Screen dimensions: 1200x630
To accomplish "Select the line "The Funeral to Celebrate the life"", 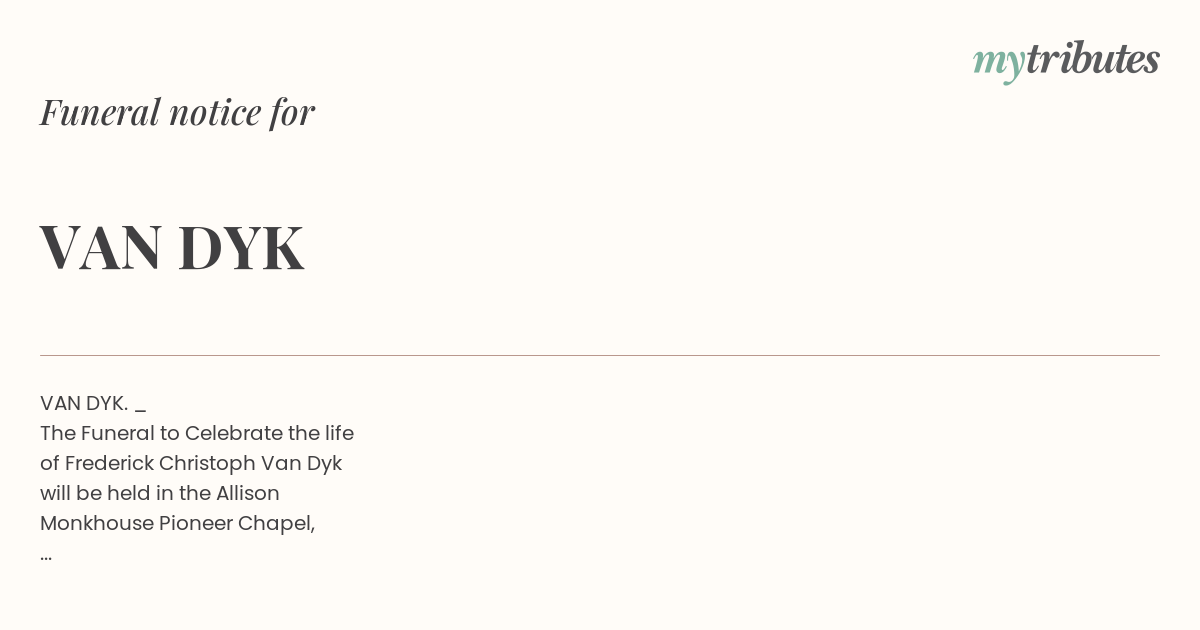I will click(197, 433).
